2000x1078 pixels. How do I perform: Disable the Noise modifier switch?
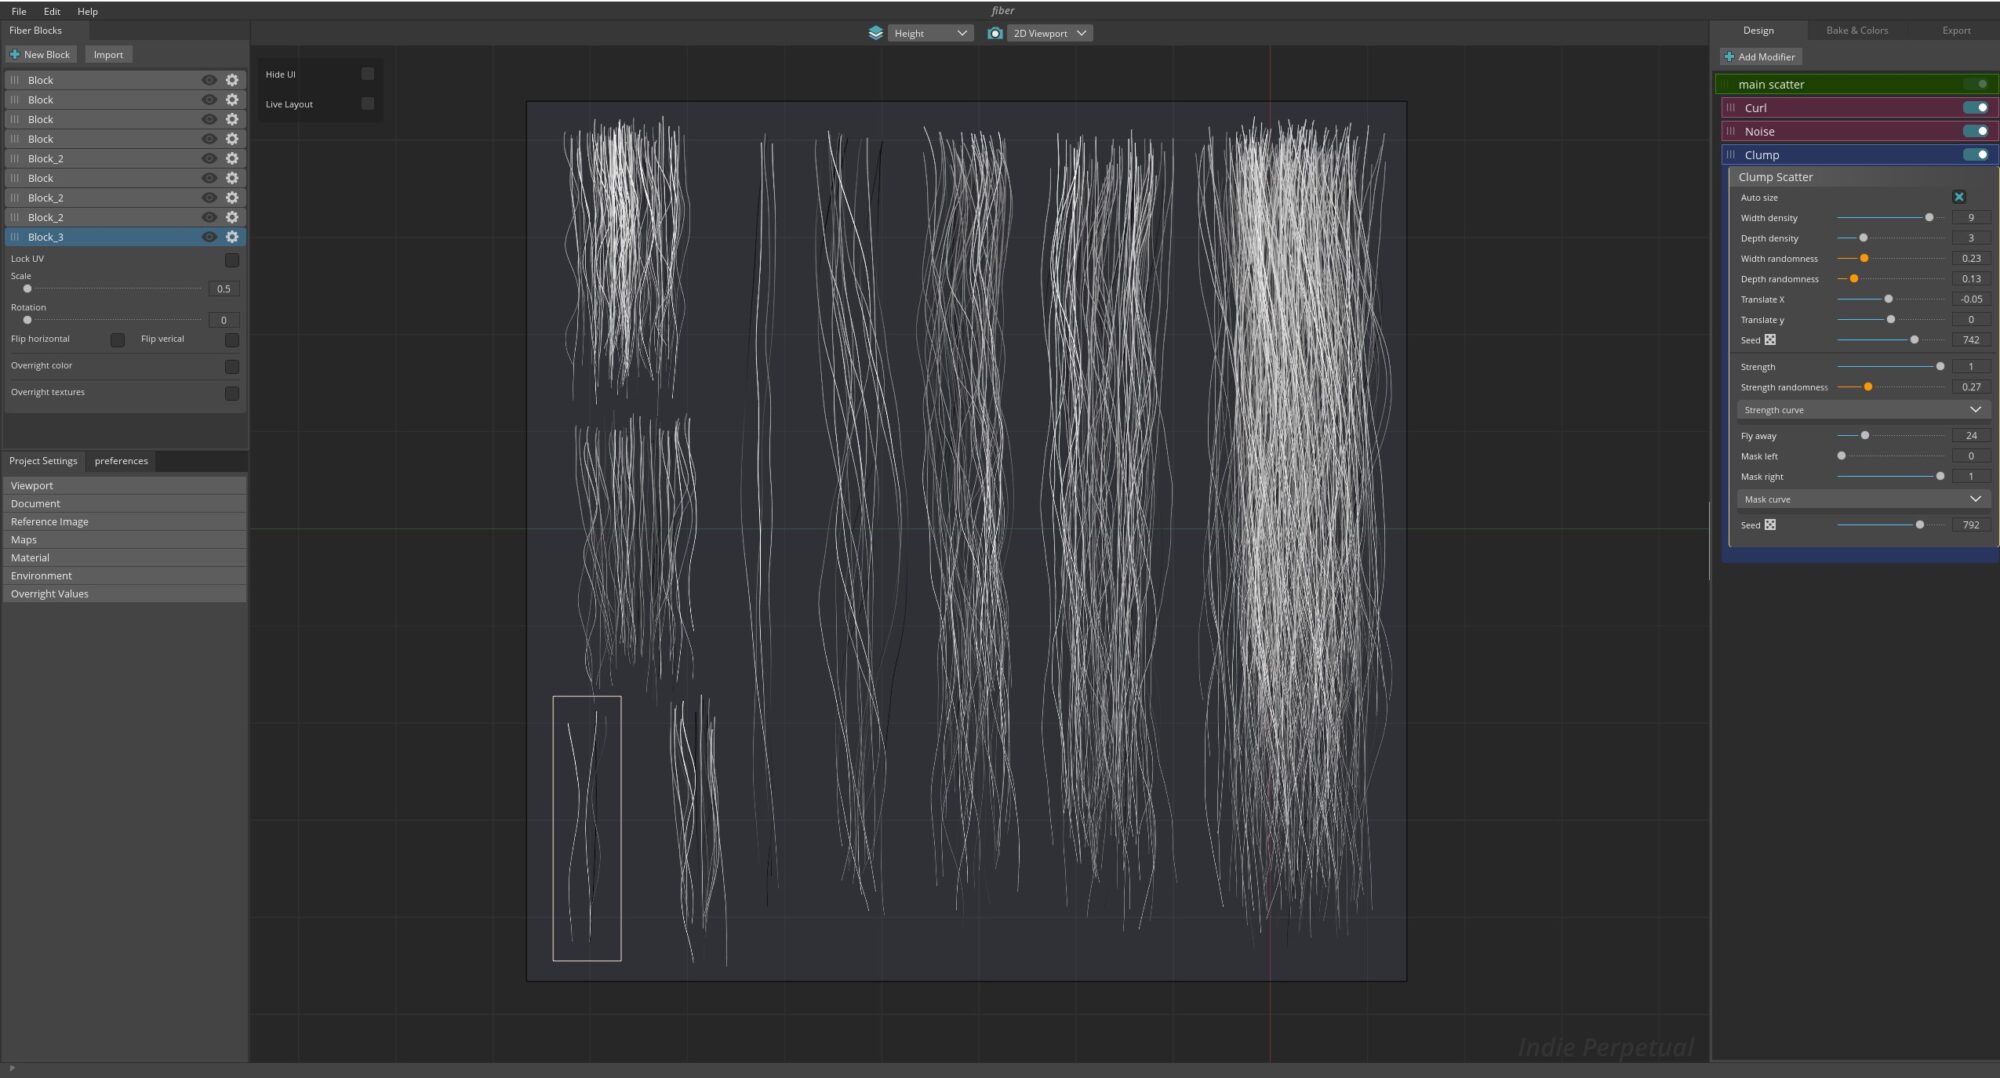tap(1975, 131)
